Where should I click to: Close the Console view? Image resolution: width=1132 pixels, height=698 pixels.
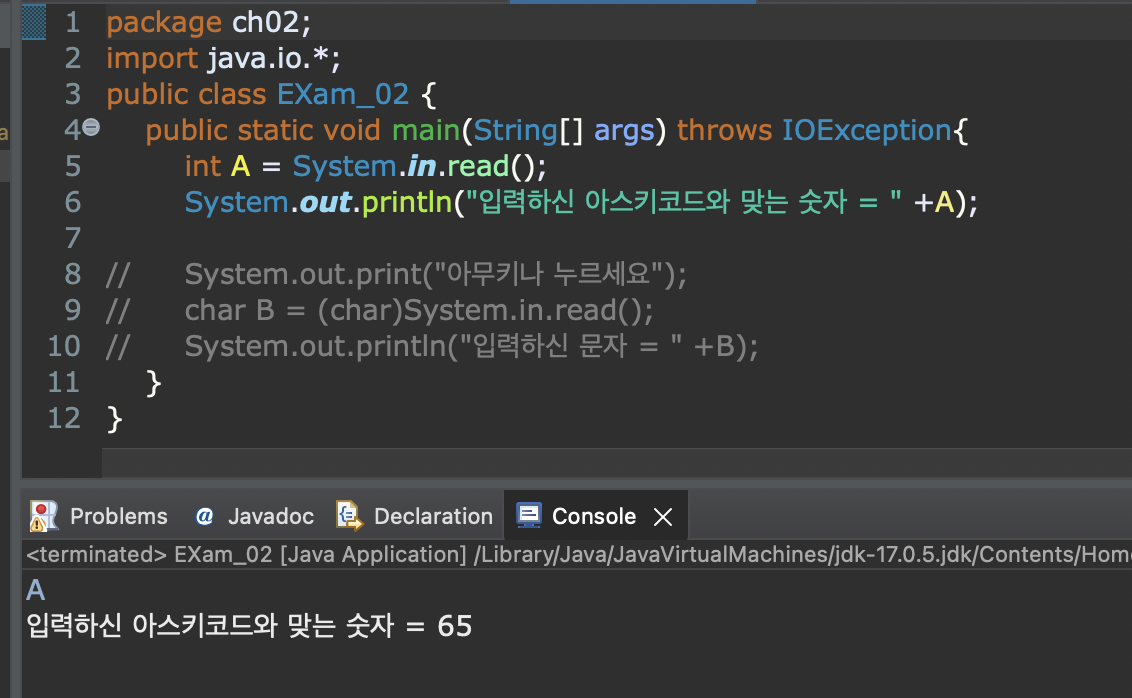663,517
